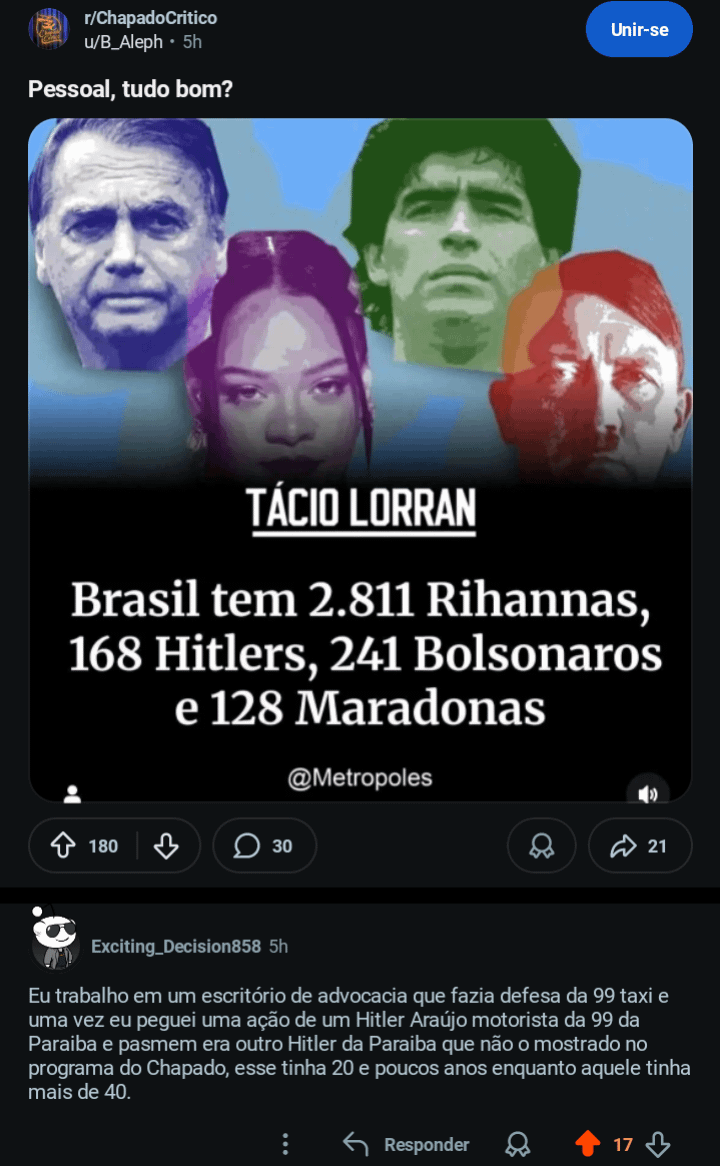The height and width of the screenshot is (1166, 720).
Task: Open the Metropoles video thumbnail
Action: pyautogui.click(x=360, y=460)
